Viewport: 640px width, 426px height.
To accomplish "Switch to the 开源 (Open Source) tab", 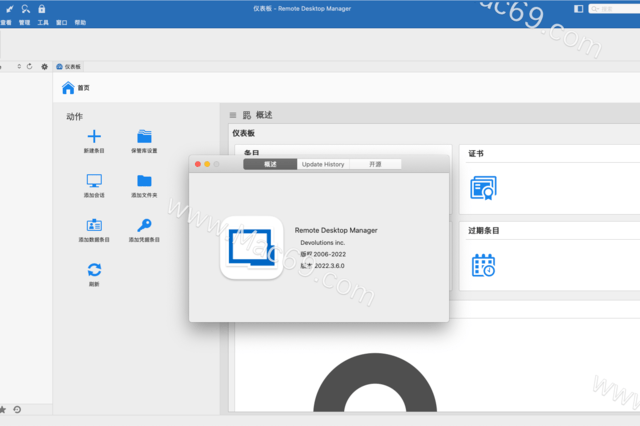I will click(375, 164).
